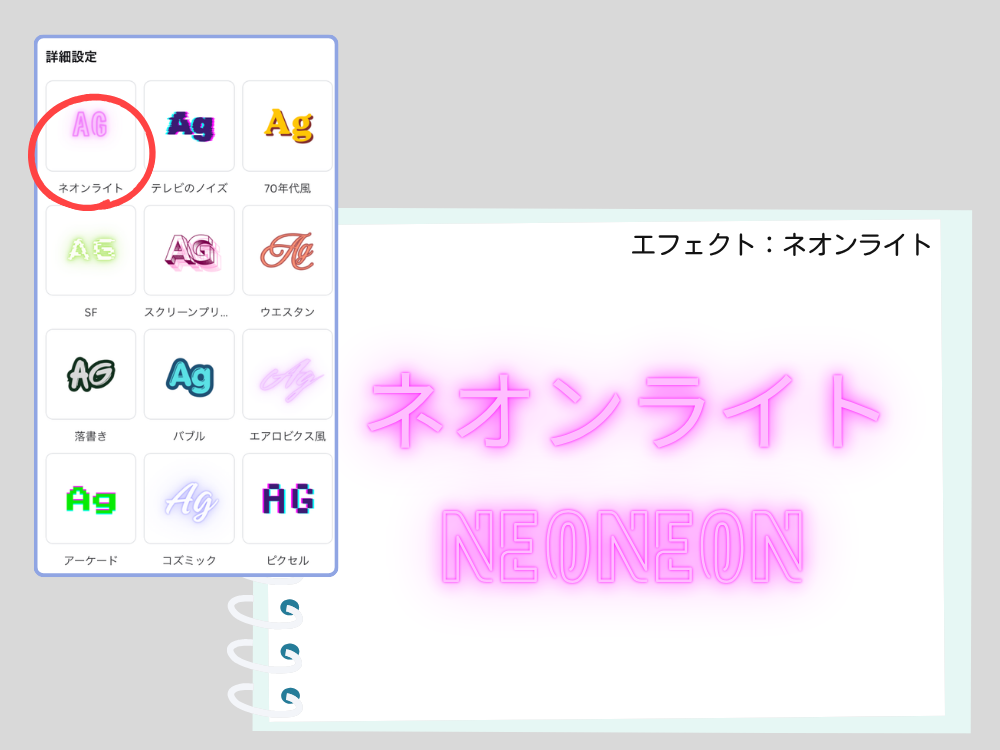Choose the ピクセル pixel text effect
This screenshot has width=1000, height=750.
pyautogui.click(x=287, y=497)
